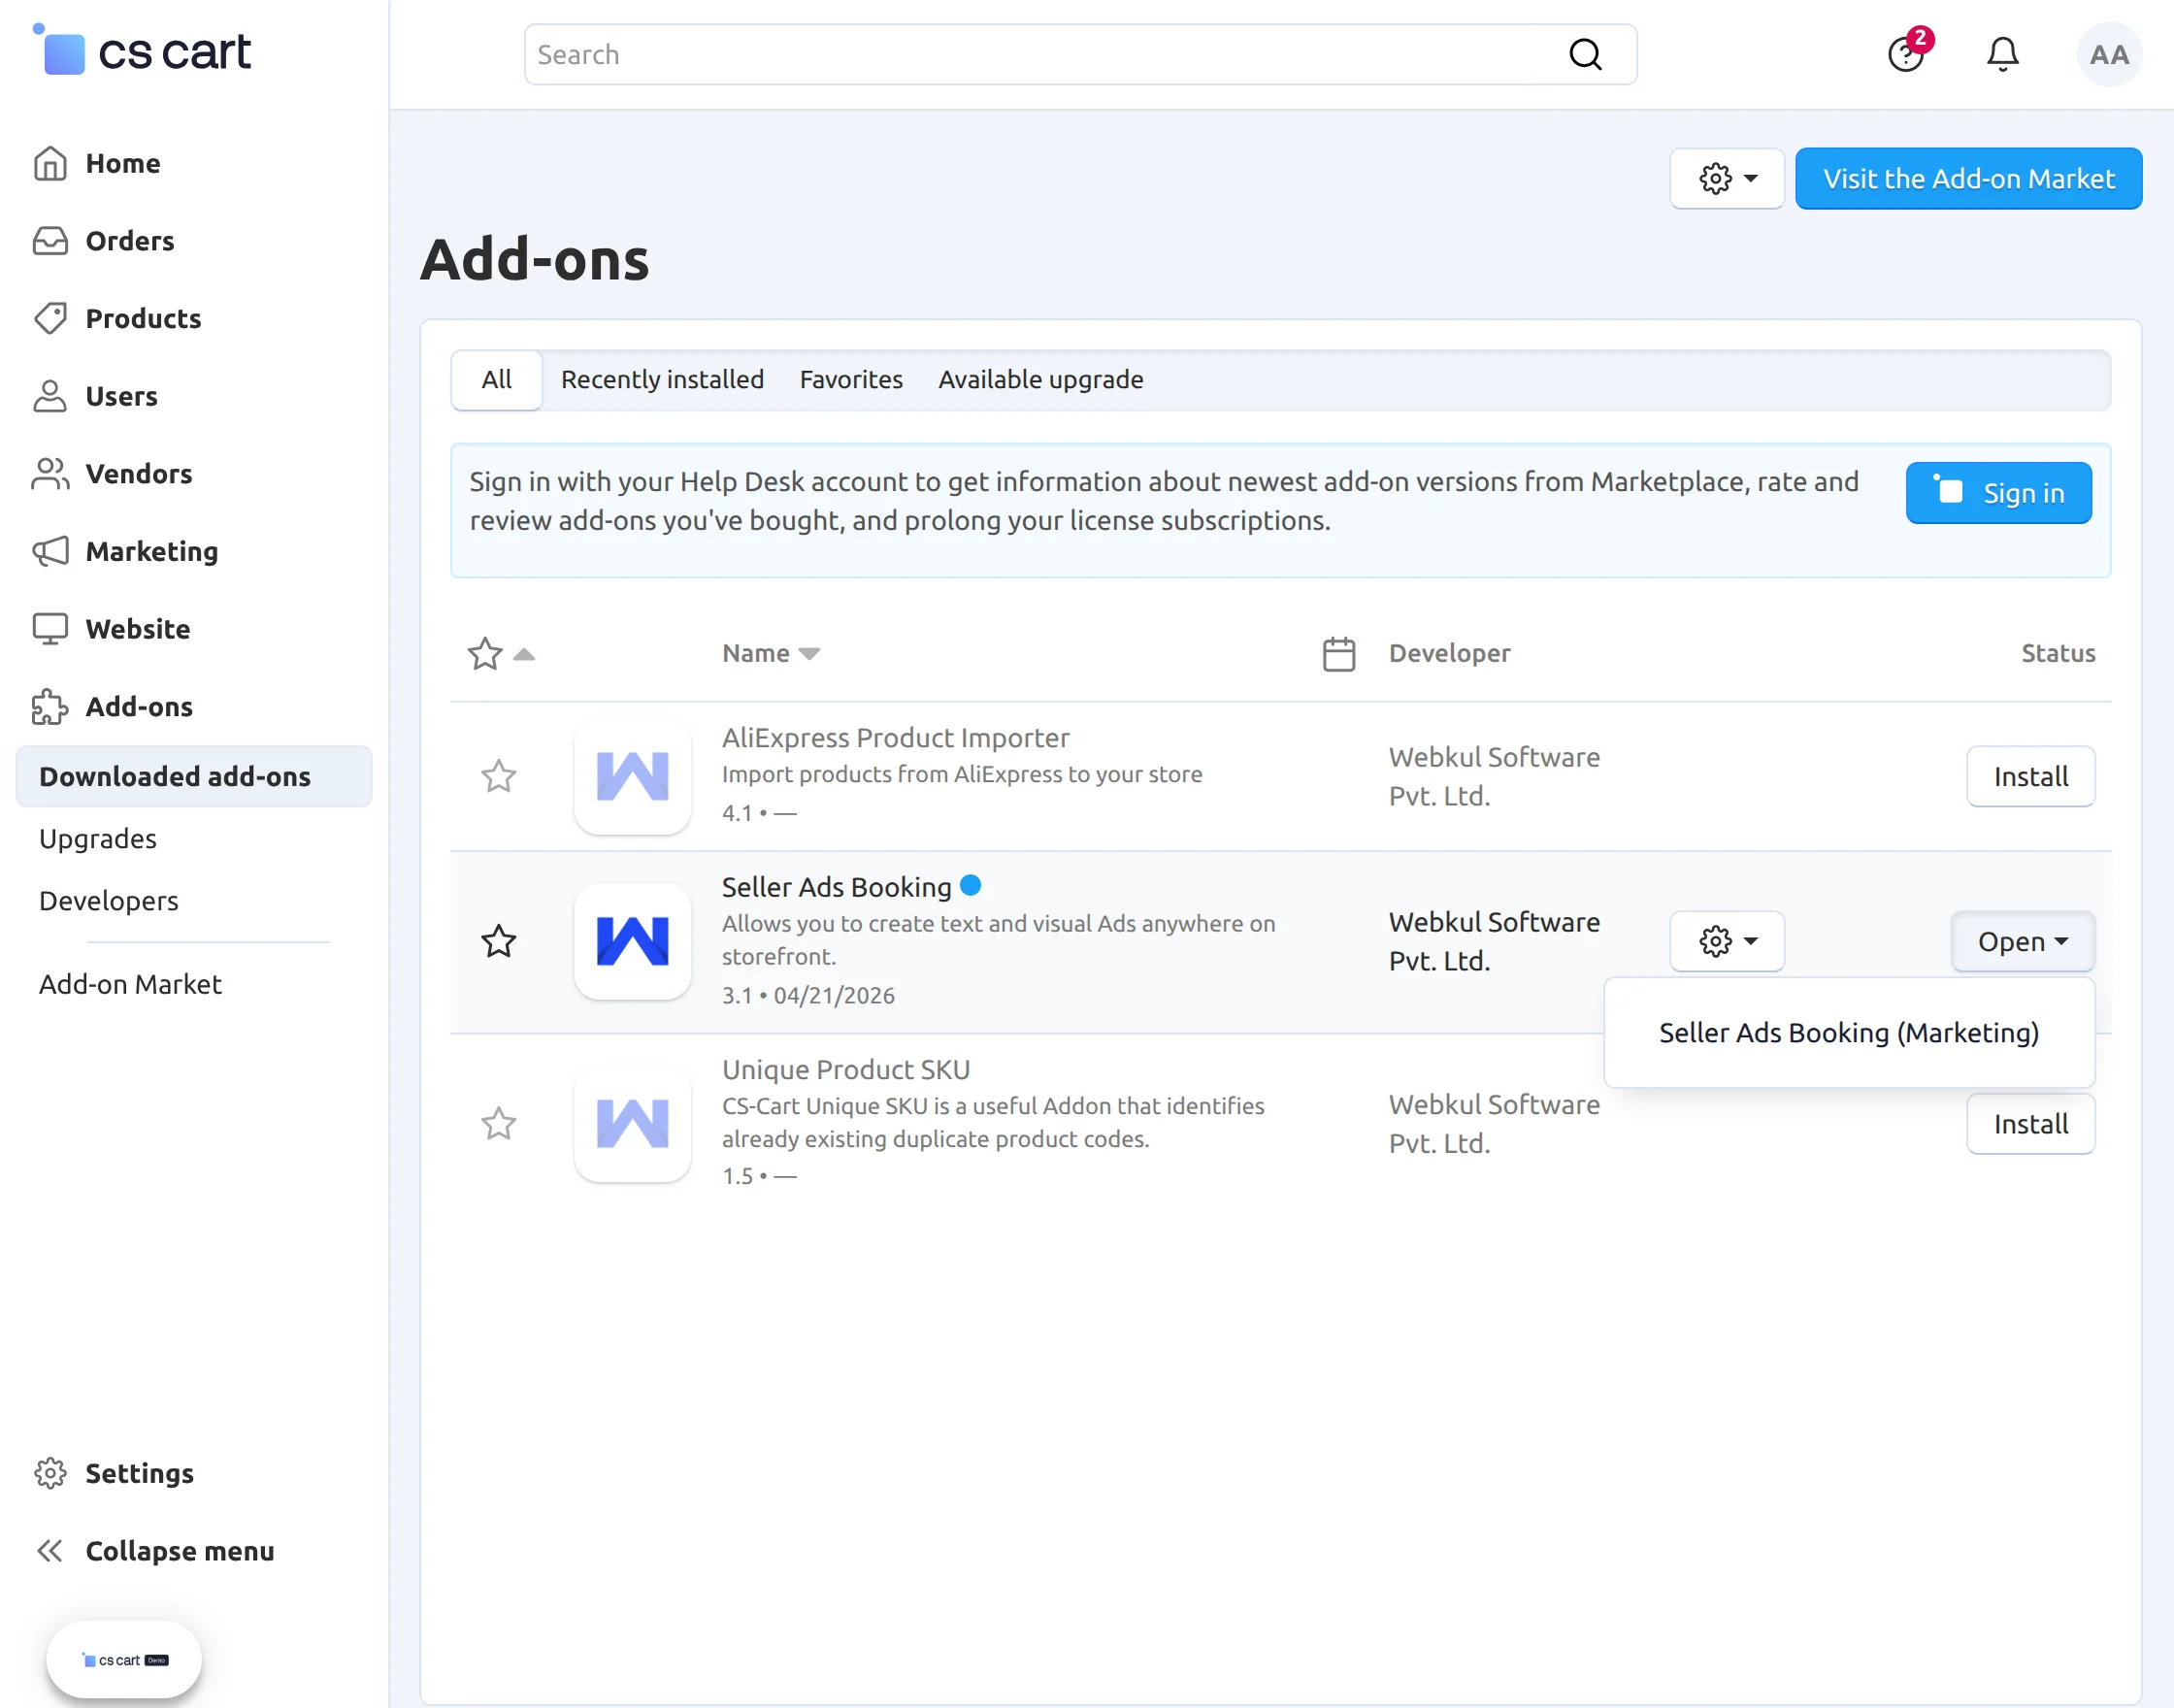Click Visit the Add-on Market button
This screenshot has width=2174, height=1708.
click(x=1968, y=179)
